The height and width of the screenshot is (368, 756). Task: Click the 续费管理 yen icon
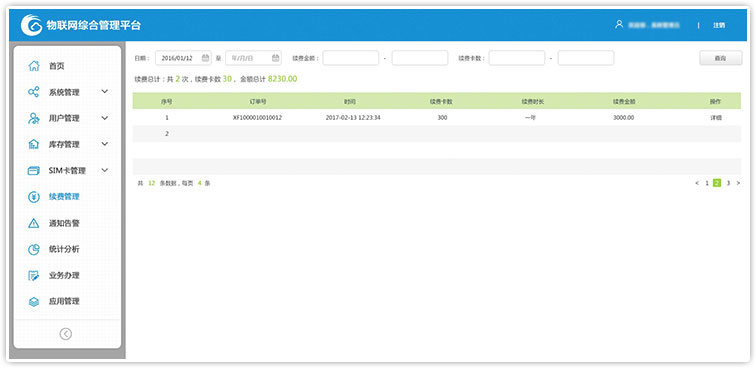(x=34, y=197)
